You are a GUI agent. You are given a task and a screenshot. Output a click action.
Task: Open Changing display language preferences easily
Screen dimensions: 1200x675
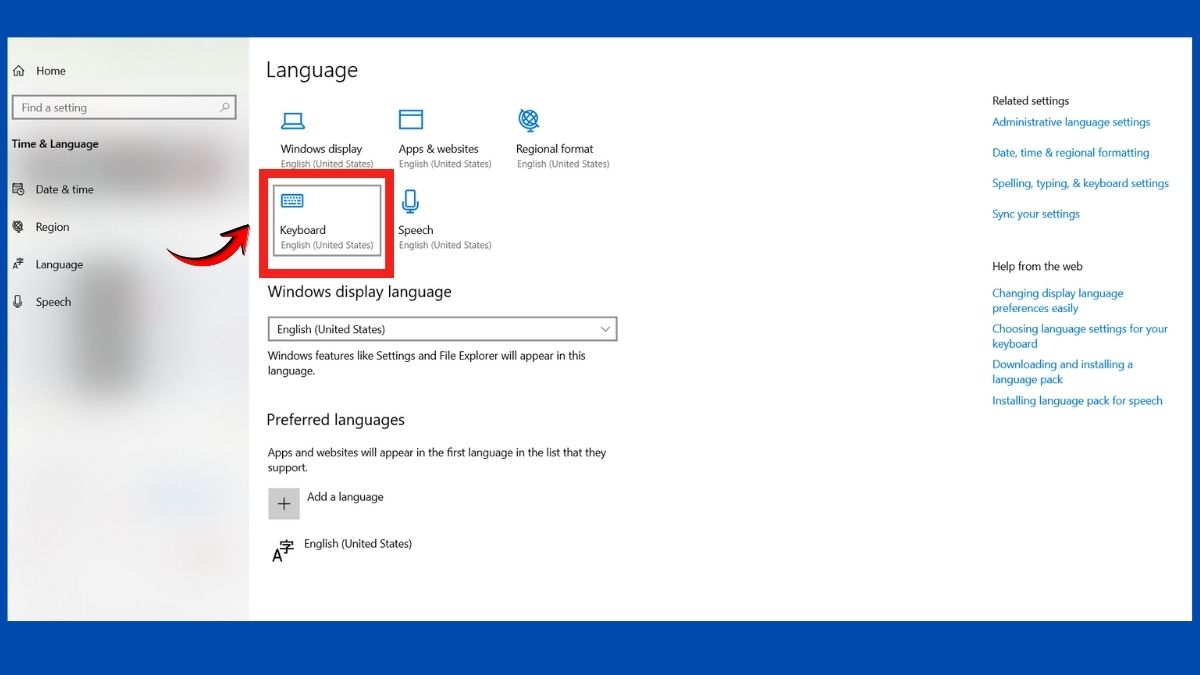[x=1057, y=301]
